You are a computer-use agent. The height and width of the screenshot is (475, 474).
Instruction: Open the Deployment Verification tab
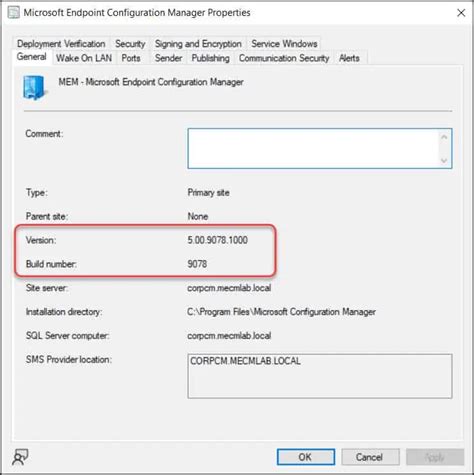pos(61,44)
